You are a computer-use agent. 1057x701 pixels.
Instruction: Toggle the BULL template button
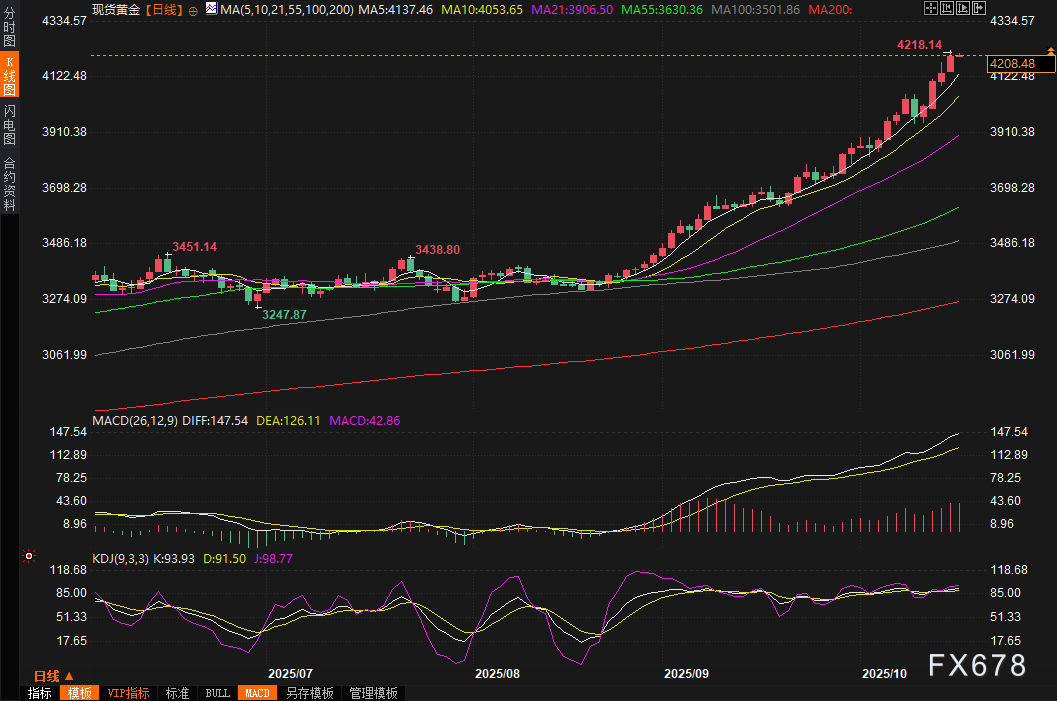pos(217,693)
